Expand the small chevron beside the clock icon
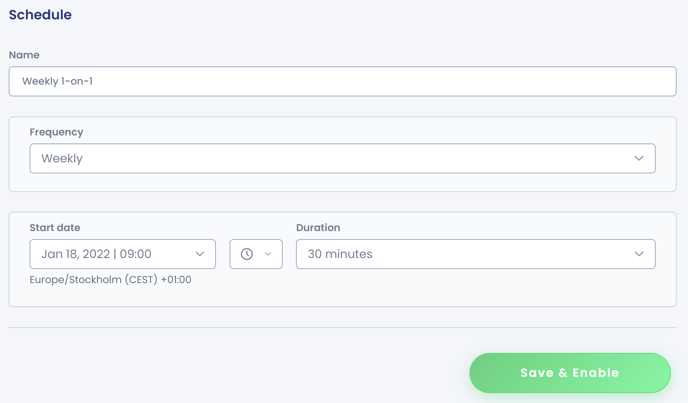Screen dimensions: 688x403 [268, 254]
